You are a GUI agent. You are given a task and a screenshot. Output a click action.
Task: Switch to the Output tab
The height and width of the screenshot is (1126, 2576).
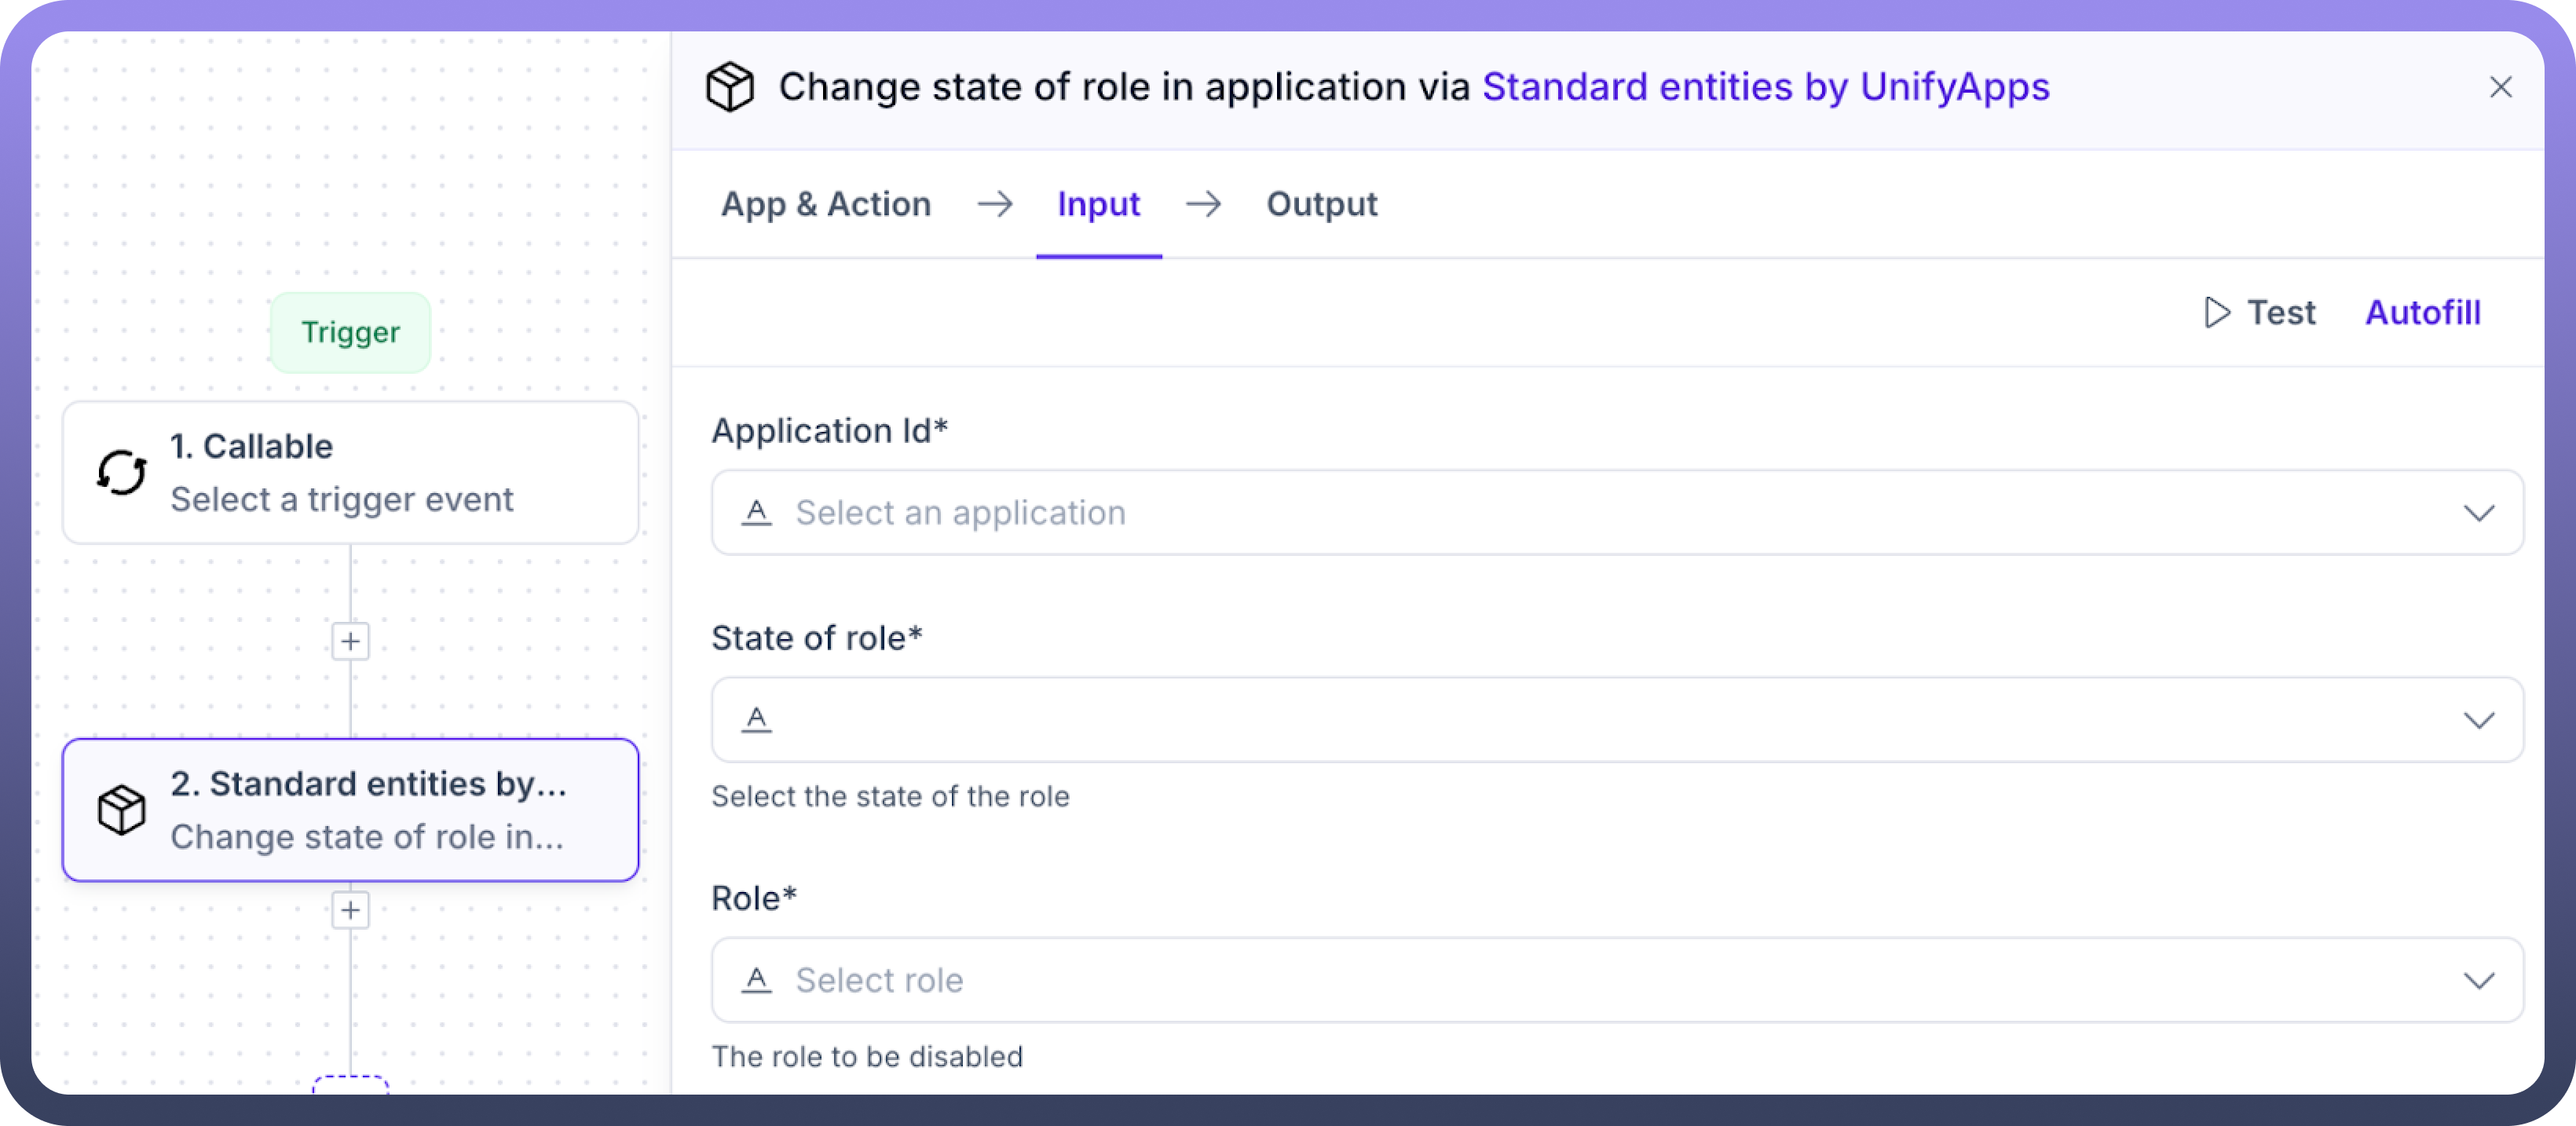click(1321, 204)
